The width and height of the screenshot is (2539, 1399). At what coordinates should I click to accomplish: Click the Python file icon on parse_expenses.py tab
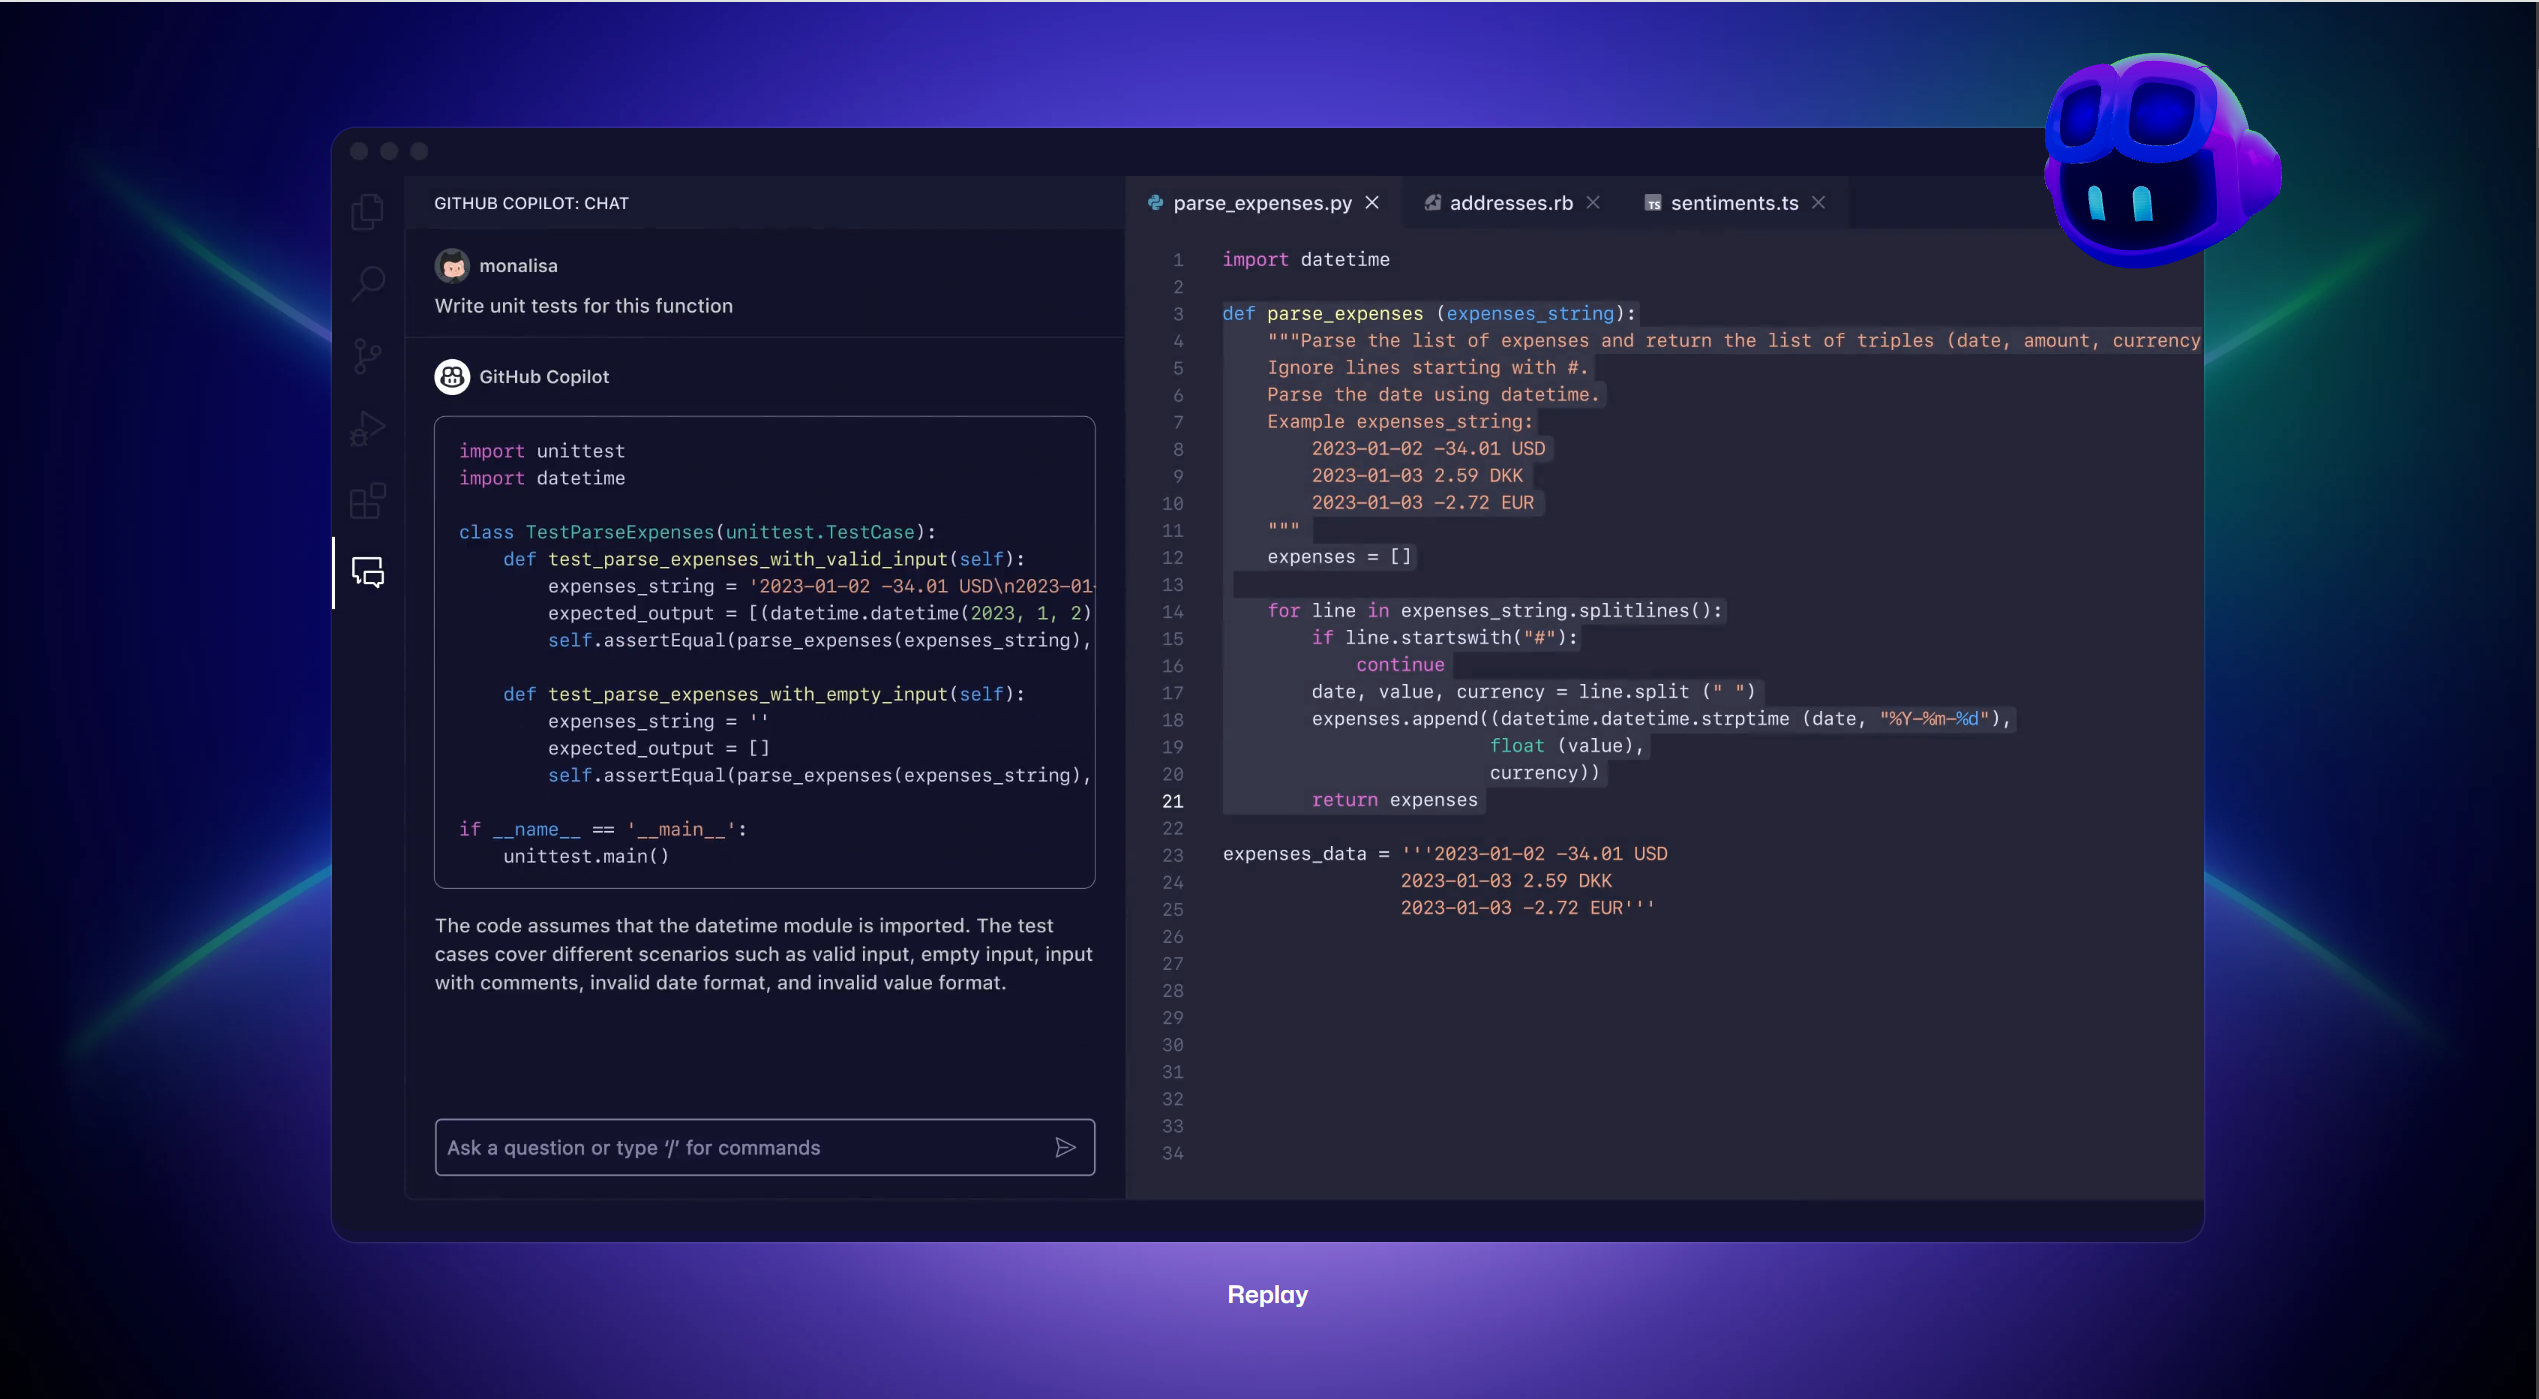tap(1156, 203)
